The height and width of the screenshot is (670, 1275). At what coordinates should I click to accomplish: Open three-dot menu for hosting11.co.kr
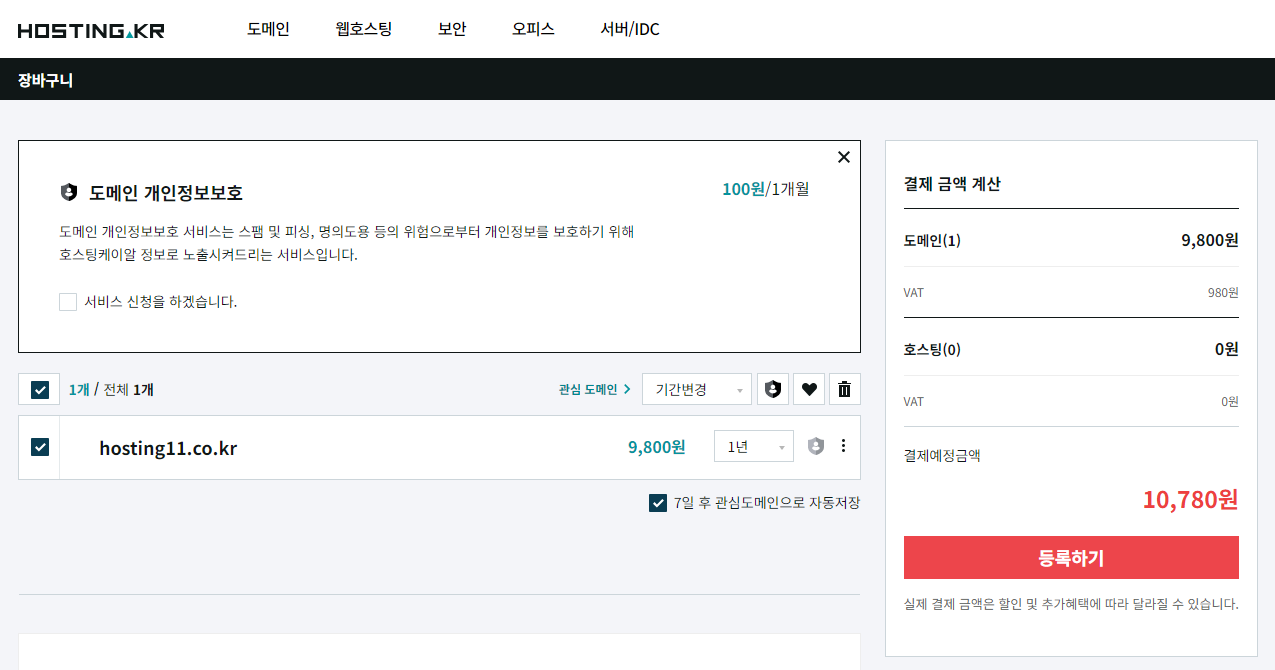(x=843, y=446)
